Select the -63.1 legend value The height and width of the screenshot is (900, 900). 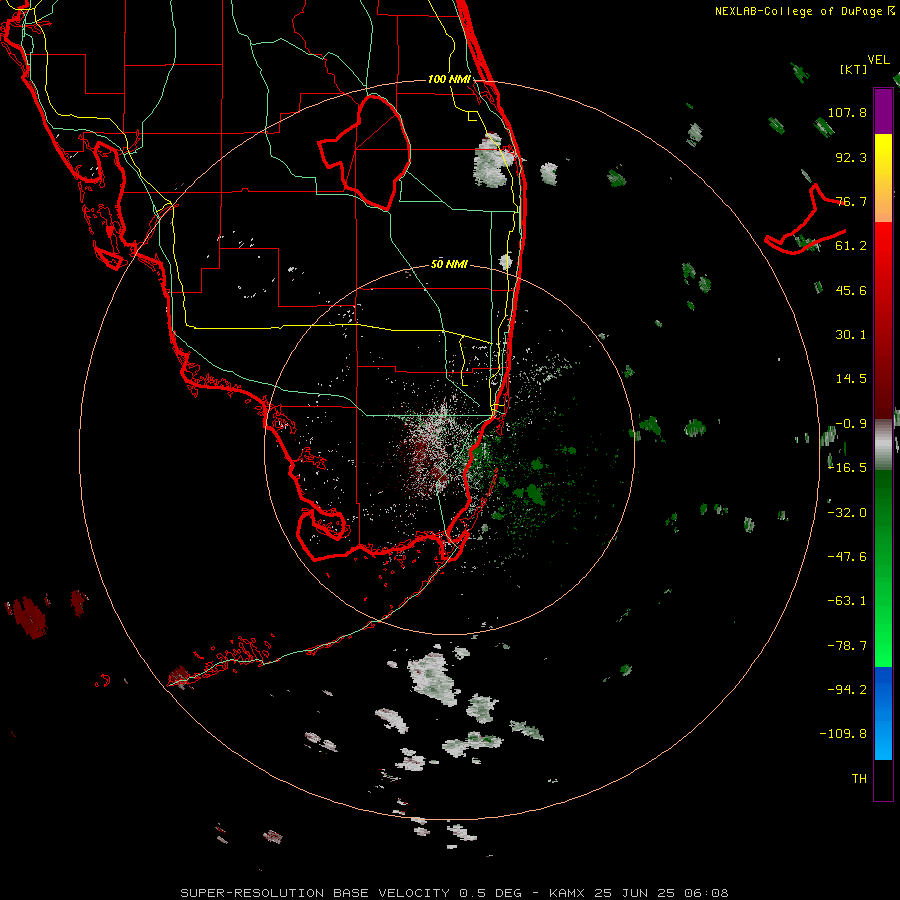pos(847,601)
